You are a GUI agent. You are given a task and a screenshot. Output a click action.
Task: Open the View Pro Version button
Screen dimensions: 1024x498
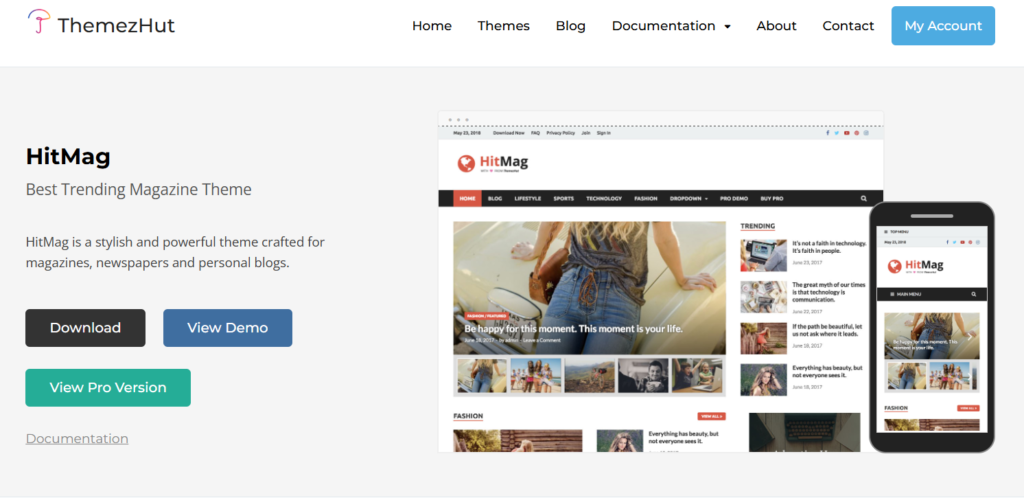pyautogui.click(x=108, y=388)
